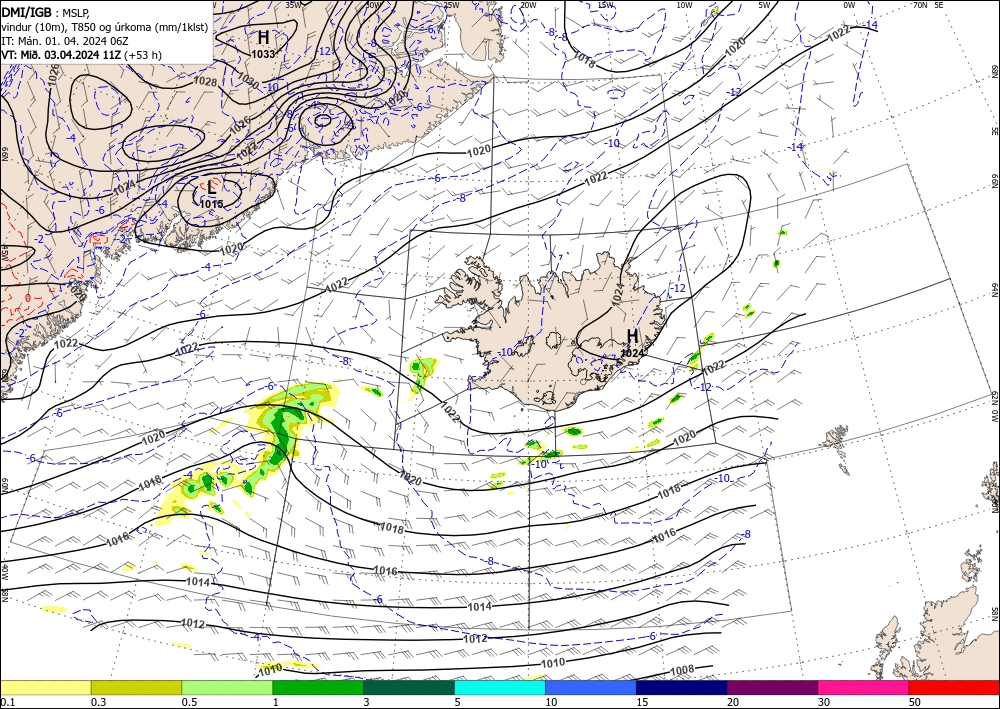This screenshot has width=1000, height=709.
Task: Click the "(+53 h)" forecast offset
Action: [x=143, y=55]
